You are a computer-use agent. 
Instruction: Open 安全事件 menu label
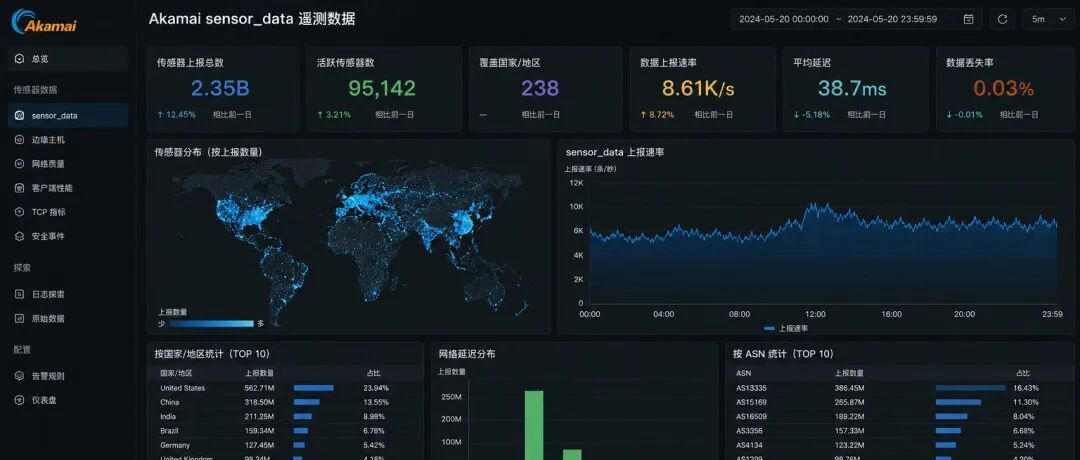(48, 236)
